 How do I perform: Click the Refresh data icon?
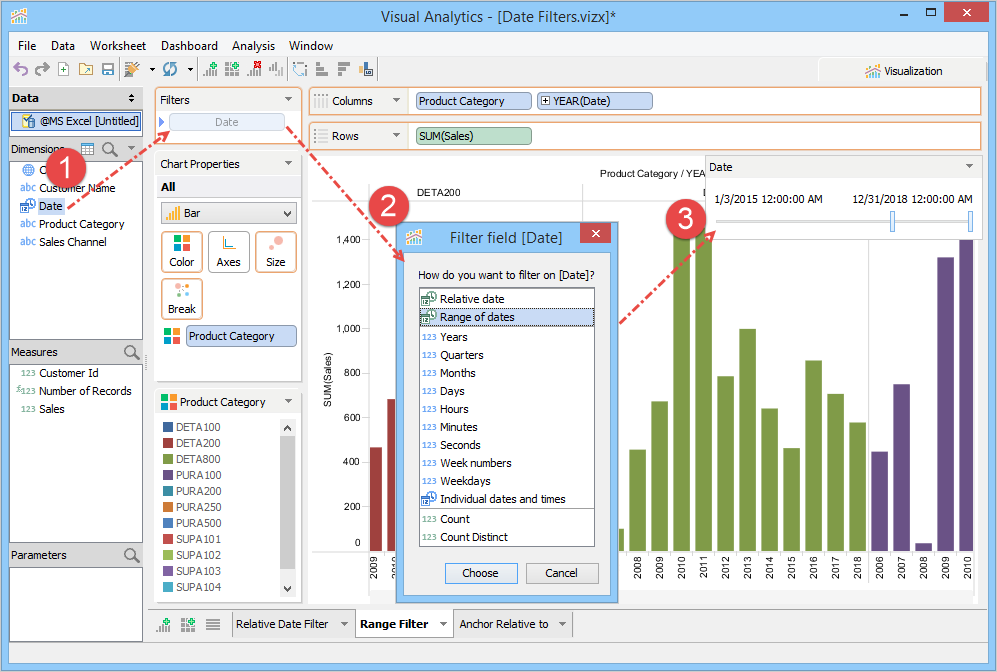[x=169, y=69]
